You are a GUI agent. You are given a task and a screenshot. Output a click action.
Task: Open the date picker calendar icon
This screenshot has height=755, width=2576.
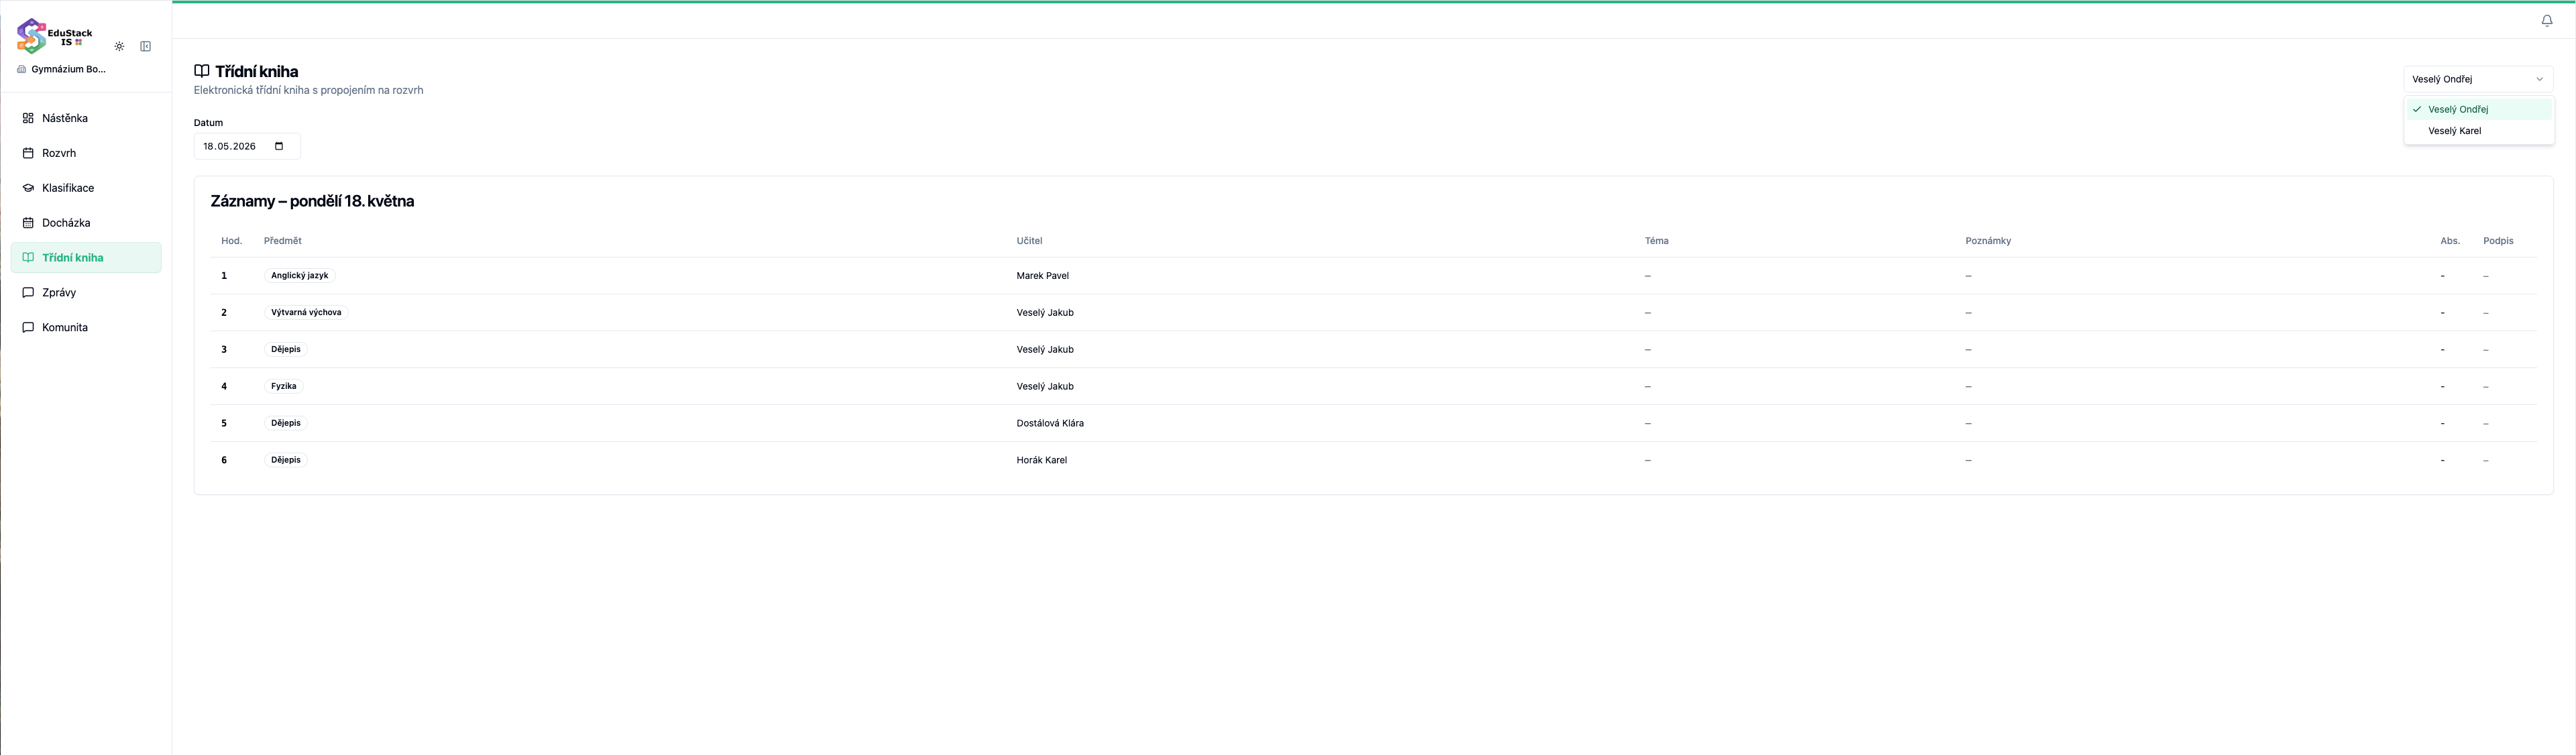pyautogui.click(x=279, y=146)
